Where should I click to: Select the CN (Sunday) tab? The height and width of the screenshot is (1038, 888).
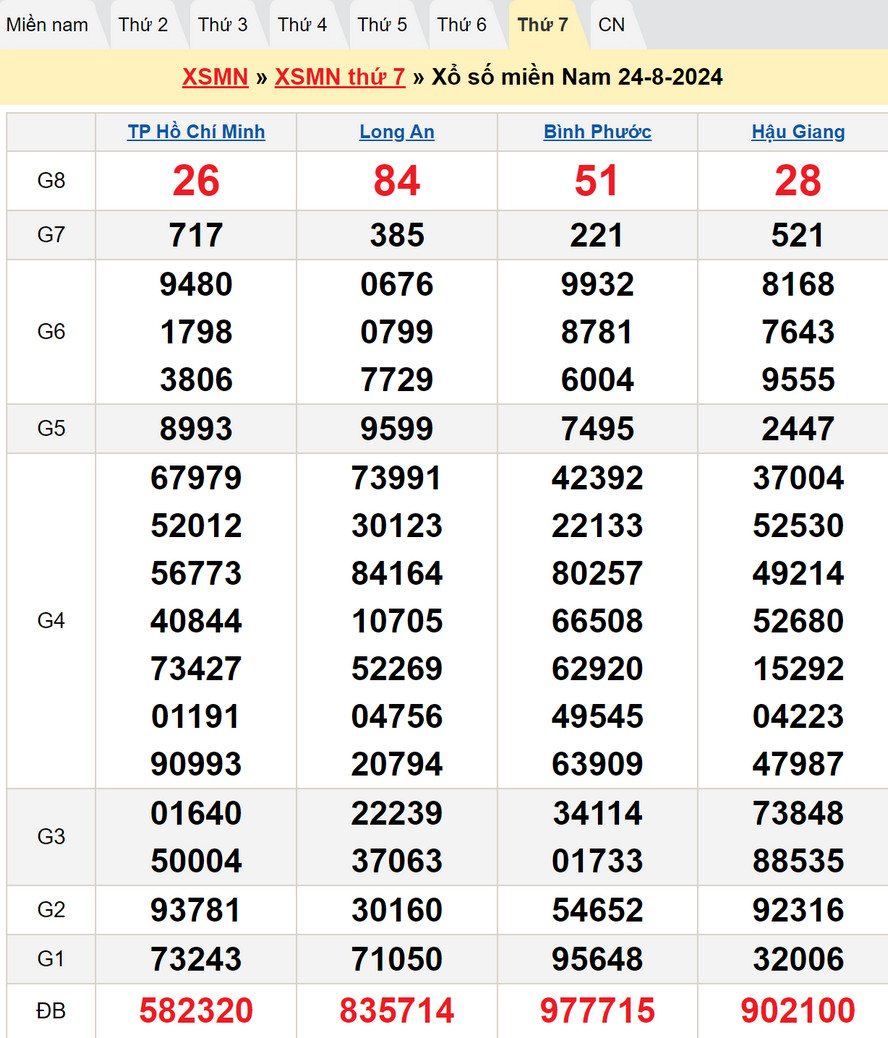tap(611, 25)
